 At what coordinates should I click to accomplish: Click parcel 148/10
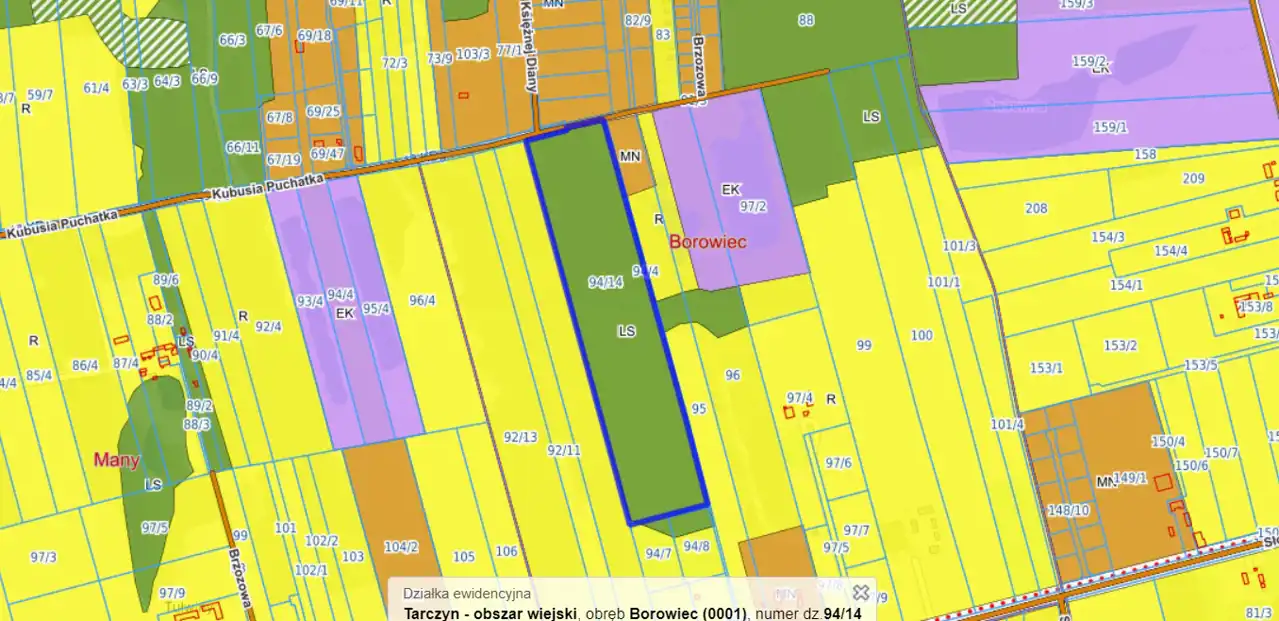(1068, 510)
